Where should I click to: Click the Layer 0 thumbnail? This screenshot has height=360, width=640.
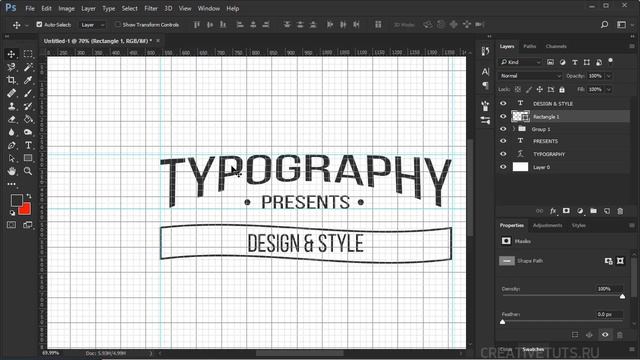click(x=520, y=167)
